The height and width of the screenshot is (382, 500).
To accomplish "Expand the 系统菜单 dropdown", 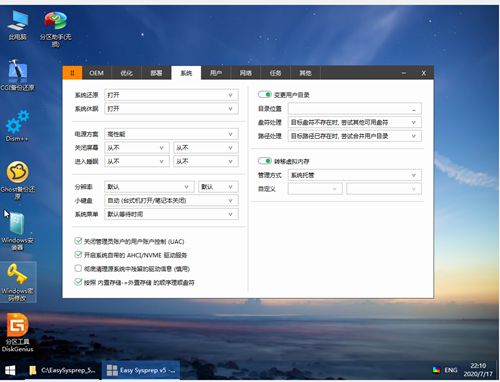I will coord(171,214).
